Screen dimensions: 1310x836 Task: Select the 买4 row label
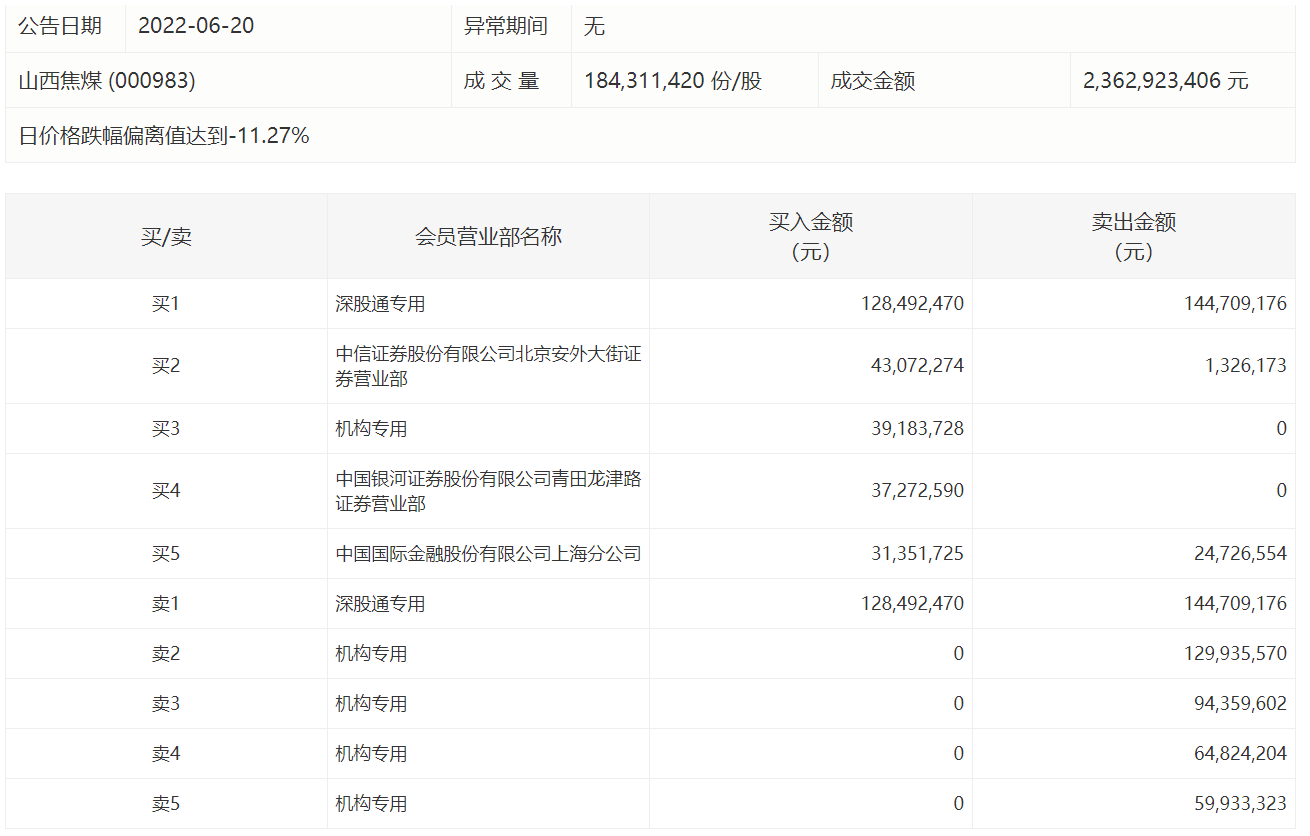coord(166,491)
